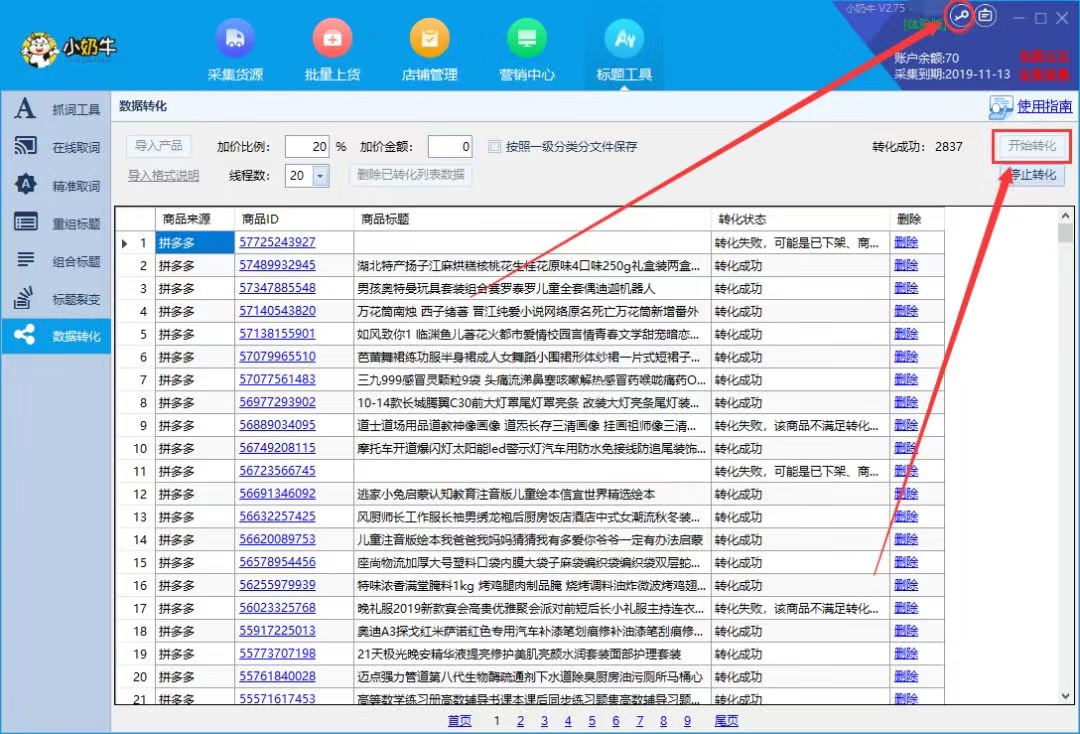Click 删除 for product 56889034095
Viewport: 1080px width, 734px height.
point(906,426)
